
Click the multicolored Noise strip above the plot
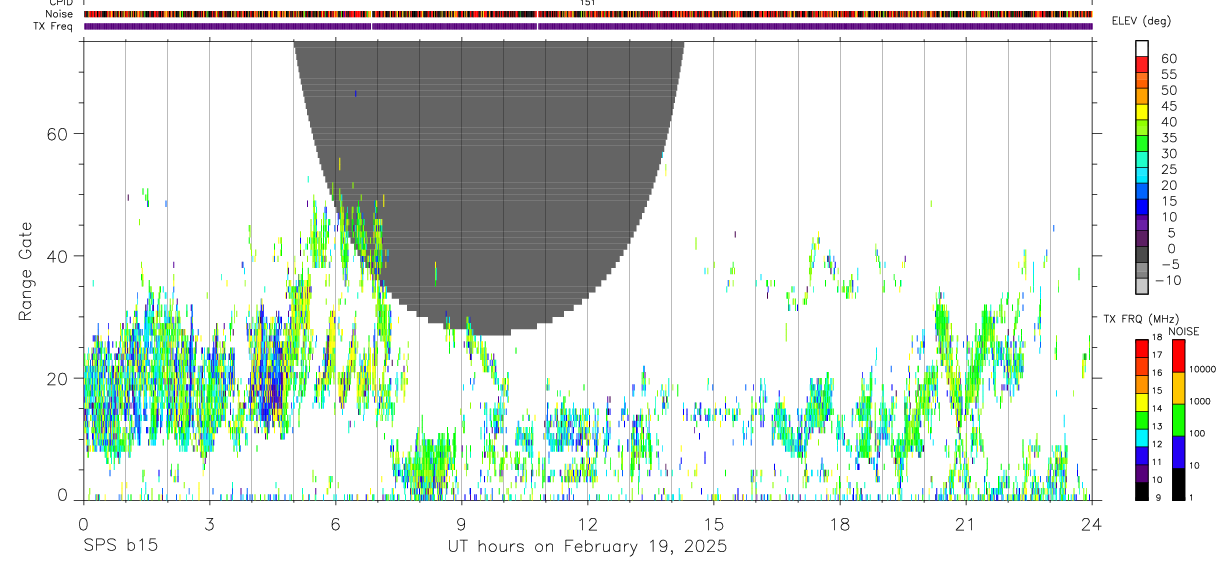(588, 14)
